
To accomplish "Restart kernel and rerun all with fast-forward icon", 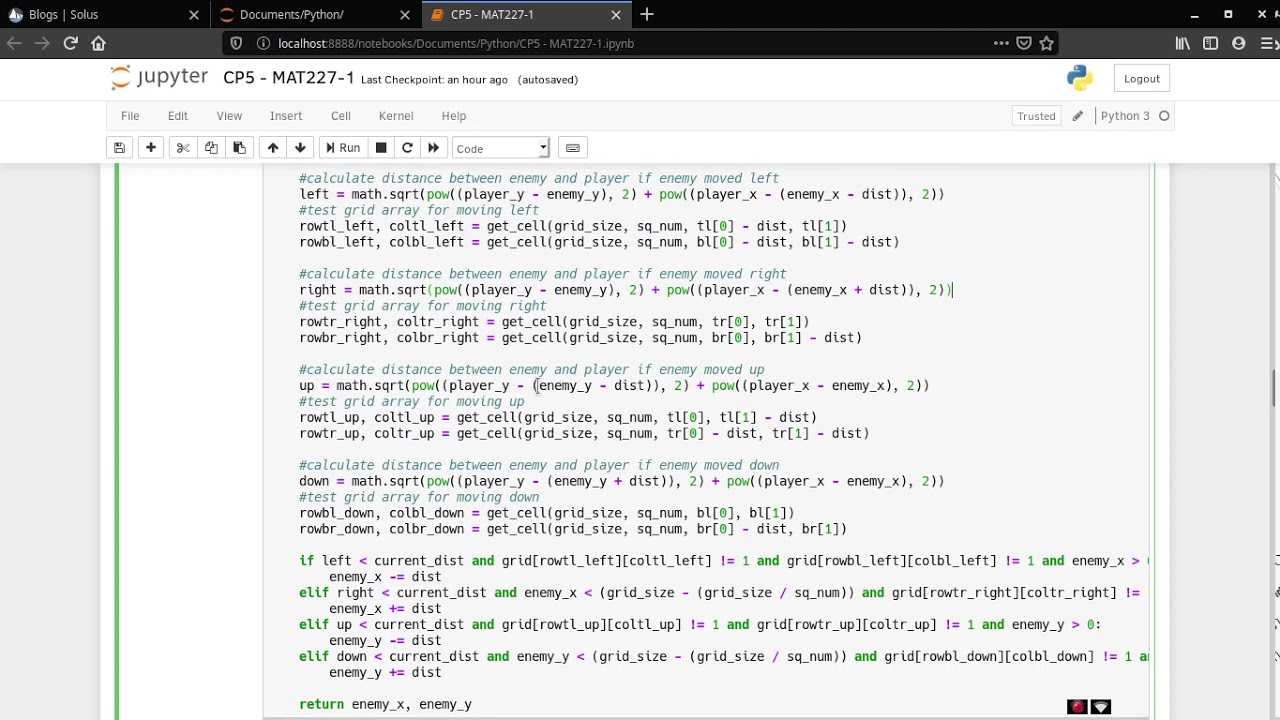I will [x=433, y=148].
